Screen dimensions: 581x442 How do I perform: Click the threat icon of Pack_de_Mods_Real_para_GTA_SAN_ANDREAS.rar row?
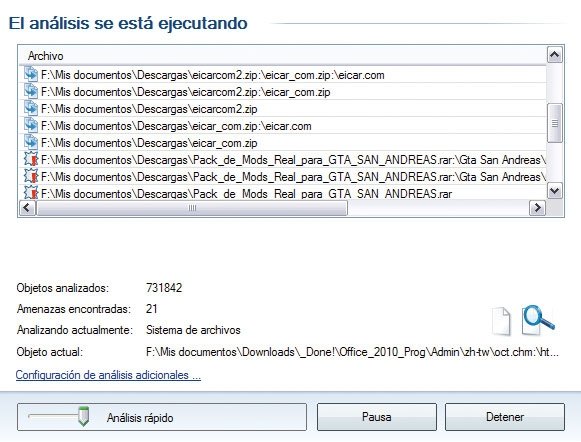31,193
